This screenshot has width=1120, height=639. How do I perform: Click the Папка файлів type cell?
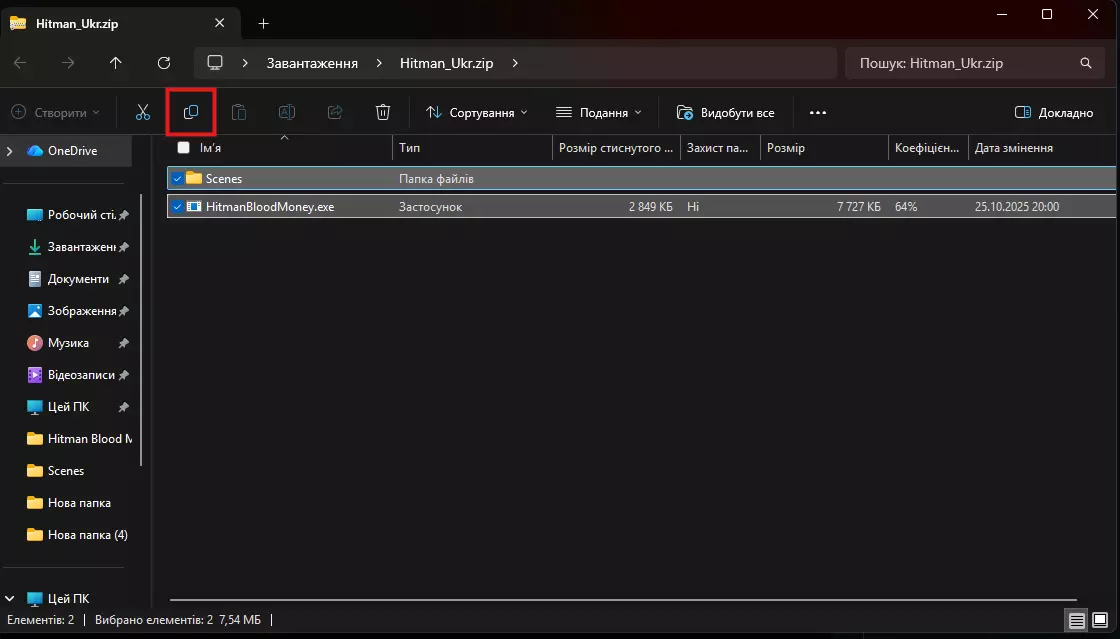pyautogui.click(x=436, y=178)
